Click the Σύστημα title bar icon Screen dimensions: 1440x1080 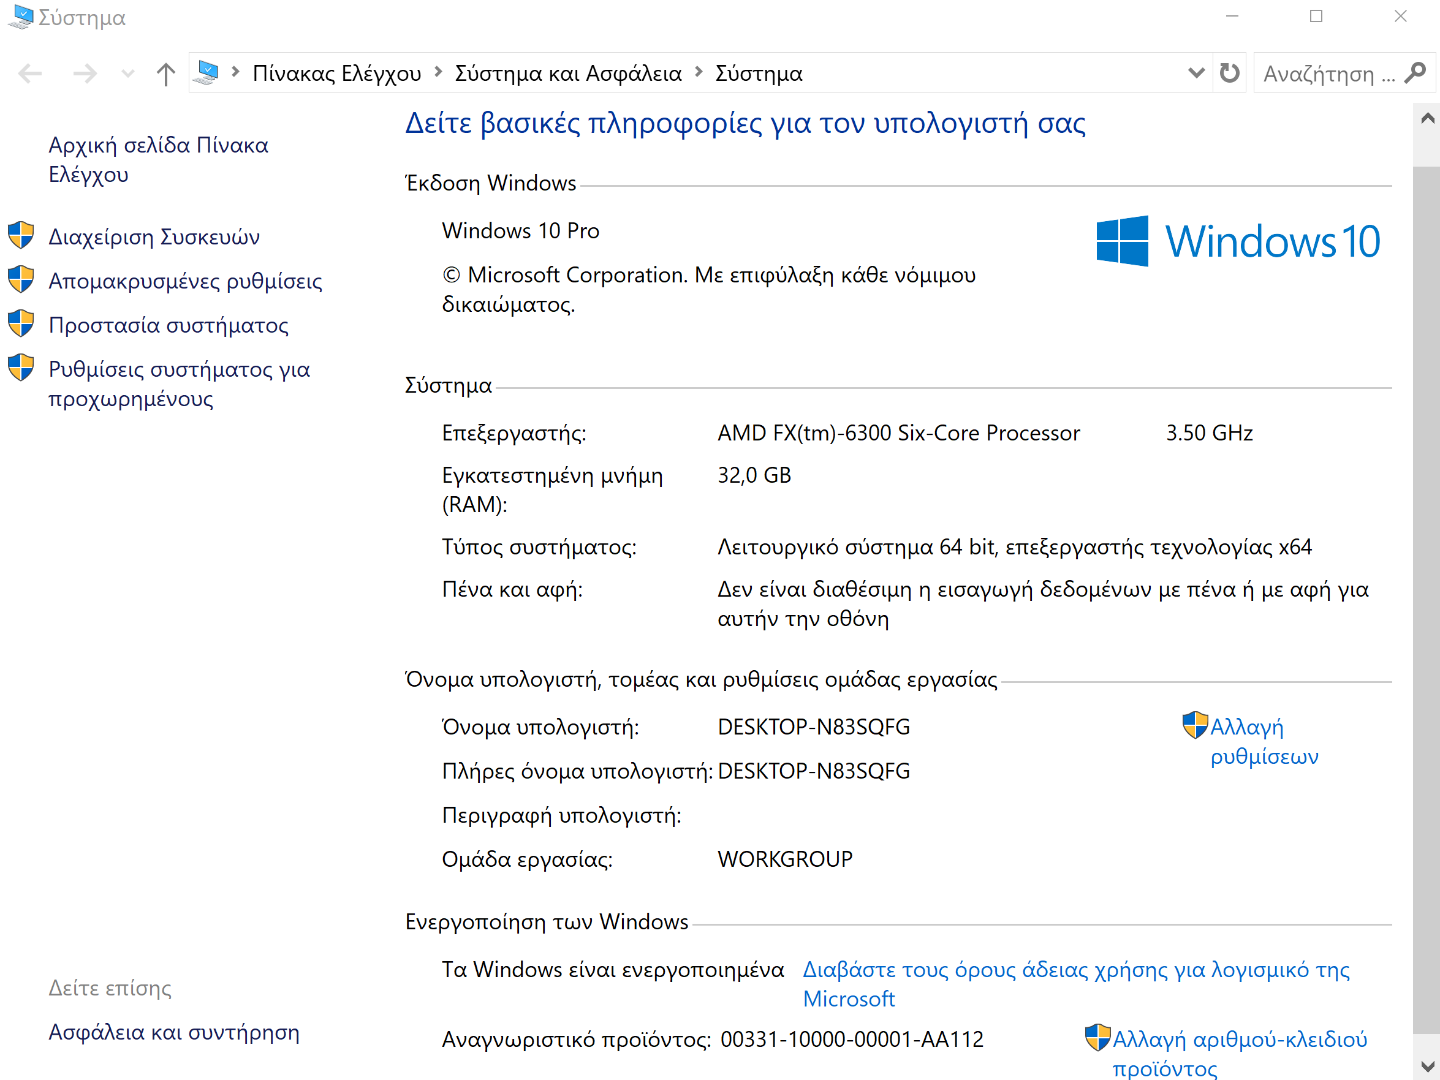pos(21,17)
